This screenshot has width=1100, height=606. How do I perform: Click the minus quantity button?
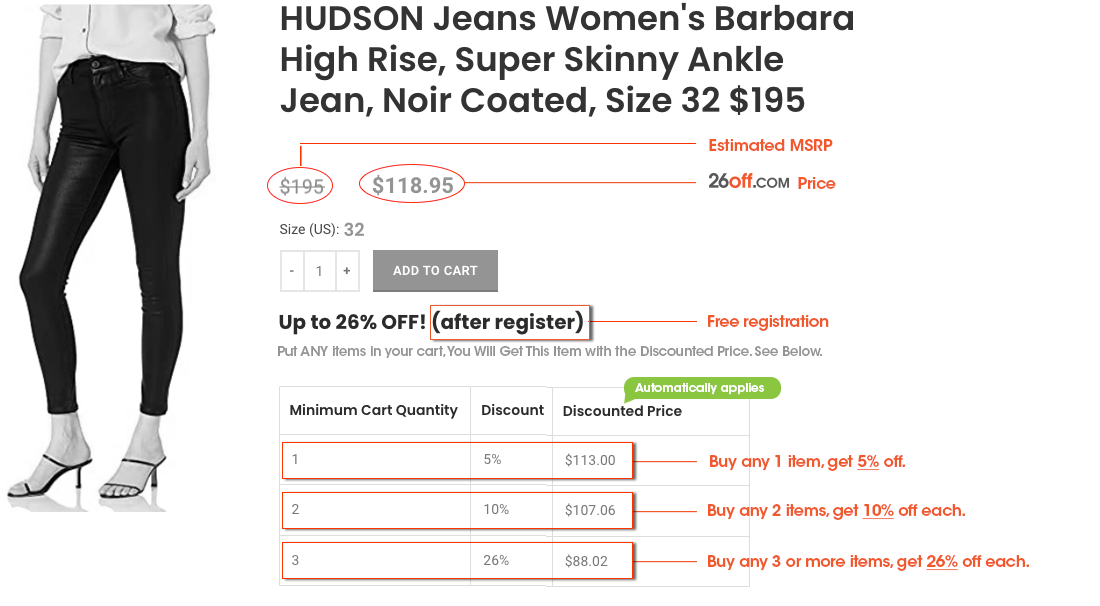coord(292,271)
